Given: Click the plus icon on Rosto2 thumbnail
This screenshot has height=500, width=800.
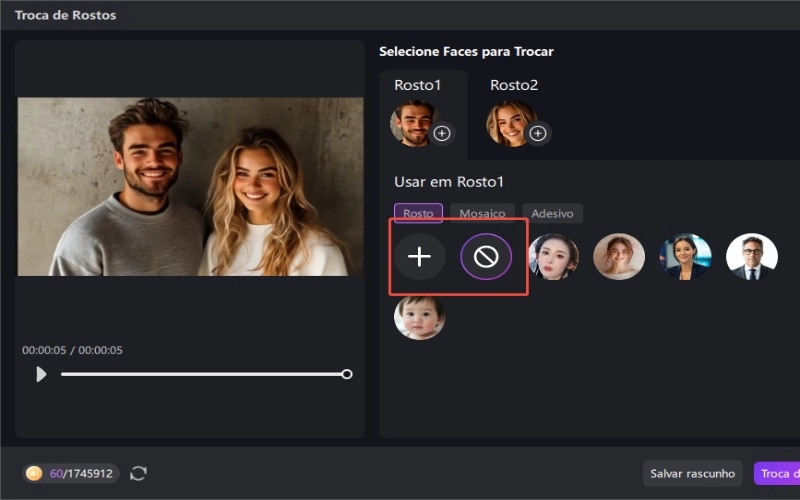Looking at the screenshot, I should (x=538, y=134).
